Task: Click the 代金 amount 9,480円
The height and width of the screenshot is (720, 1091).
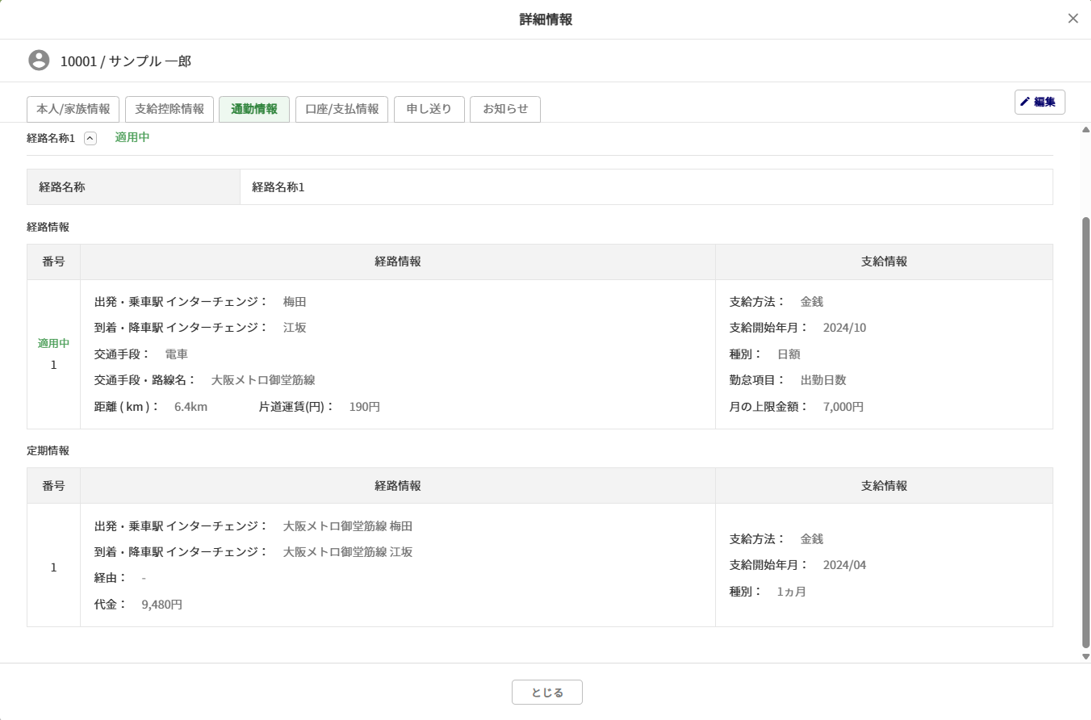Action: tap(162, 605)
